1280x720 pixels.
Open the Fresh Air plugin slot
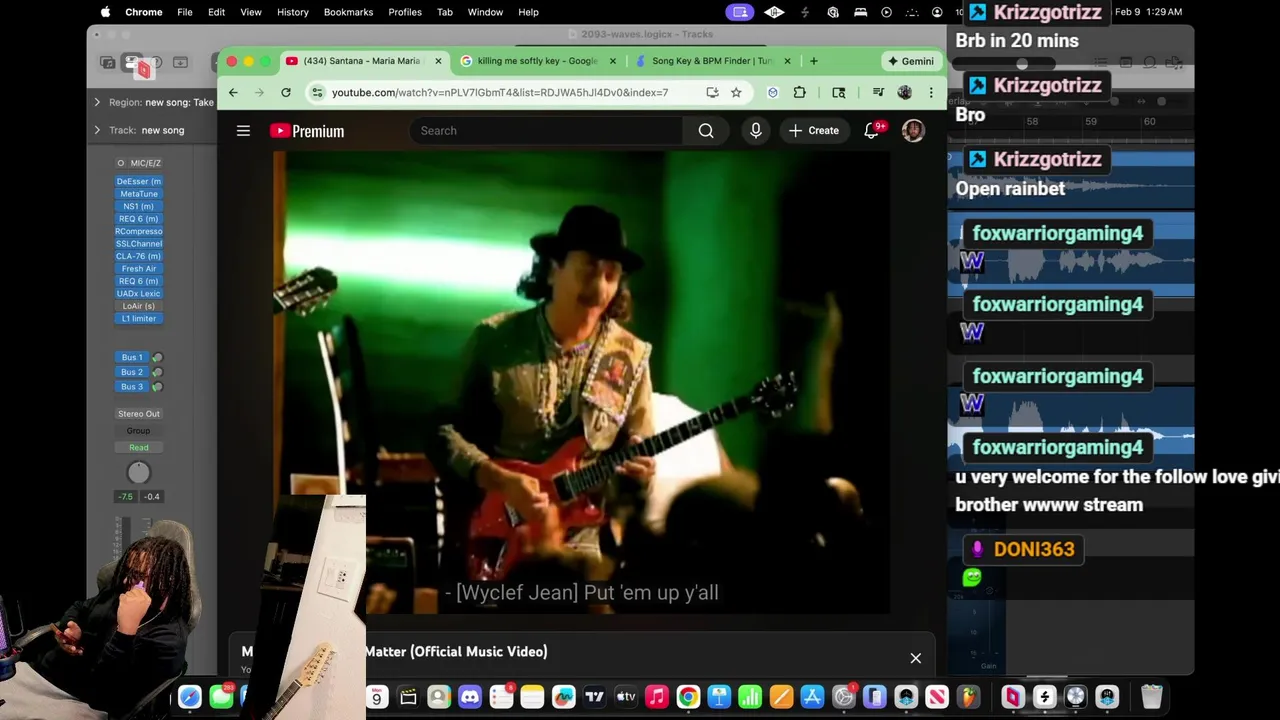pos(139,269)
